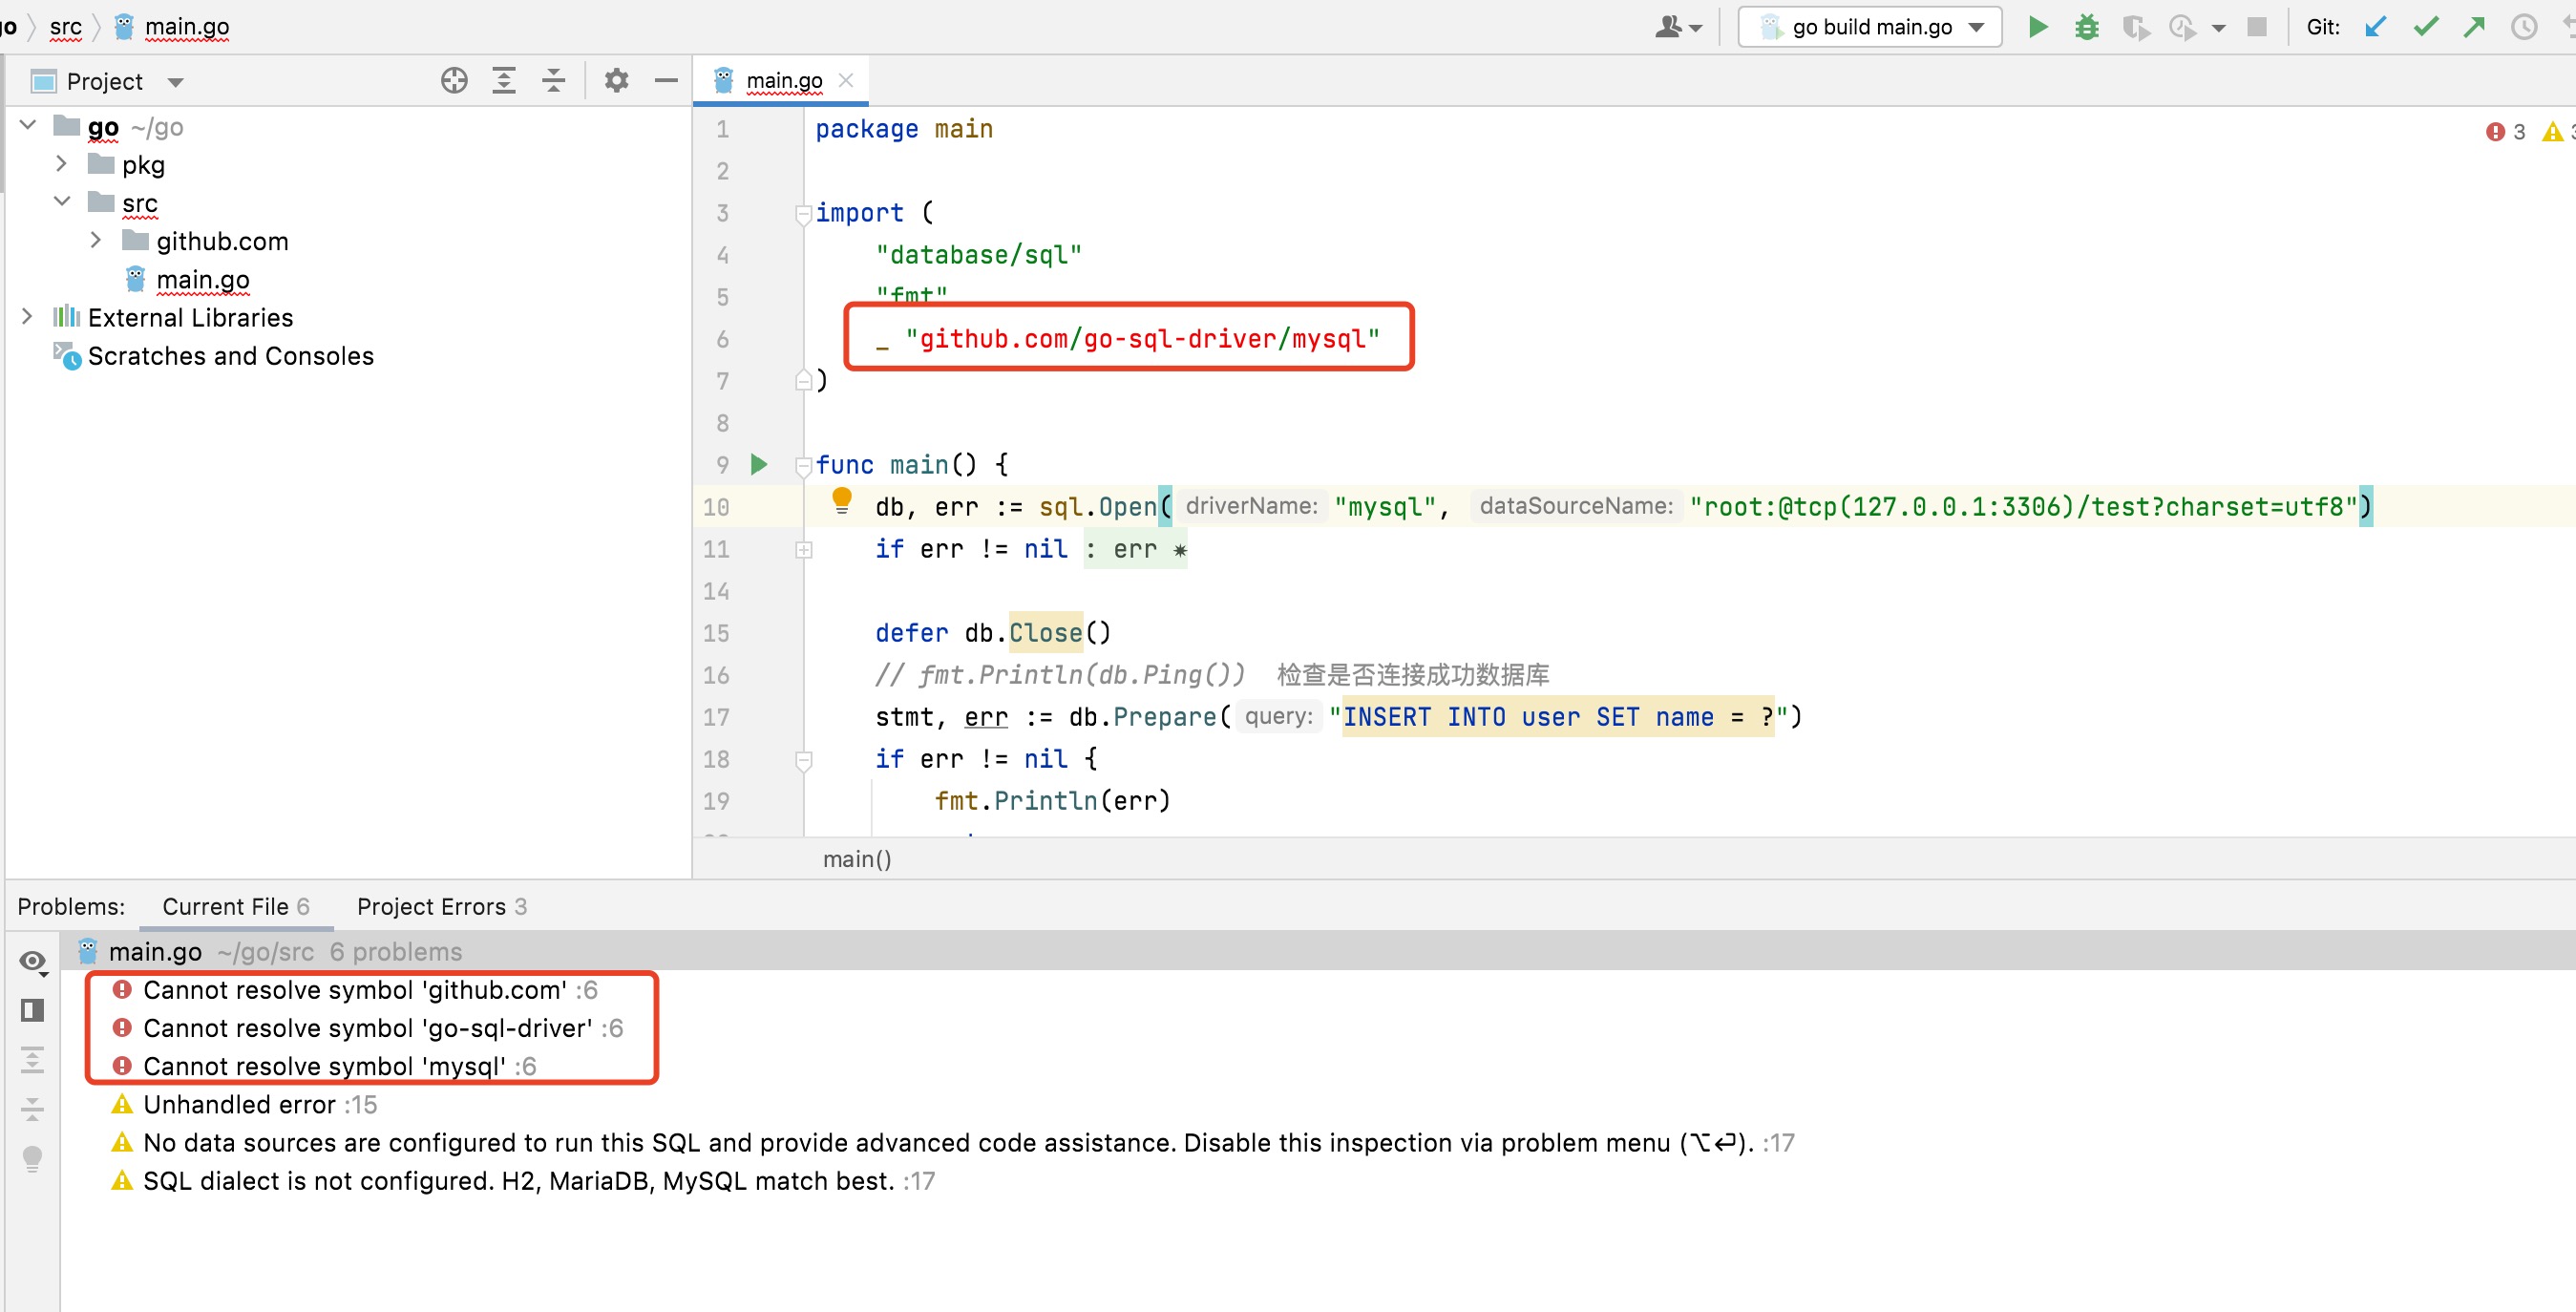Run the go build main.go configuration
The width and height of the screenshot is (2576, 1312).
click(2037, 27)
